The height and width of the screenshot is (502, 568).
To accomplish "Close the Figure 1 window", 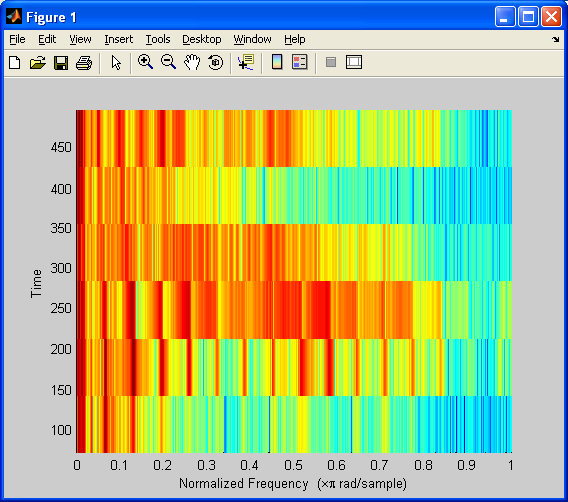I will [x=551, y=17].
